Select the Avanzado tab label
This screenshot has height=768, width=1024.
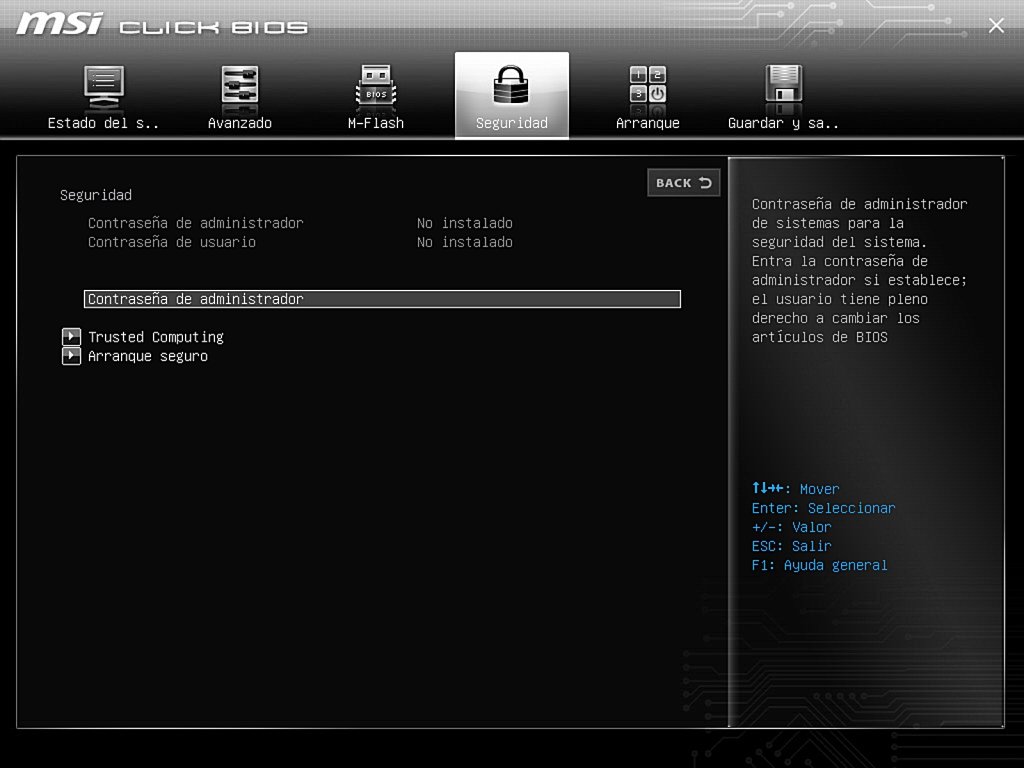[x=240, y=123]
